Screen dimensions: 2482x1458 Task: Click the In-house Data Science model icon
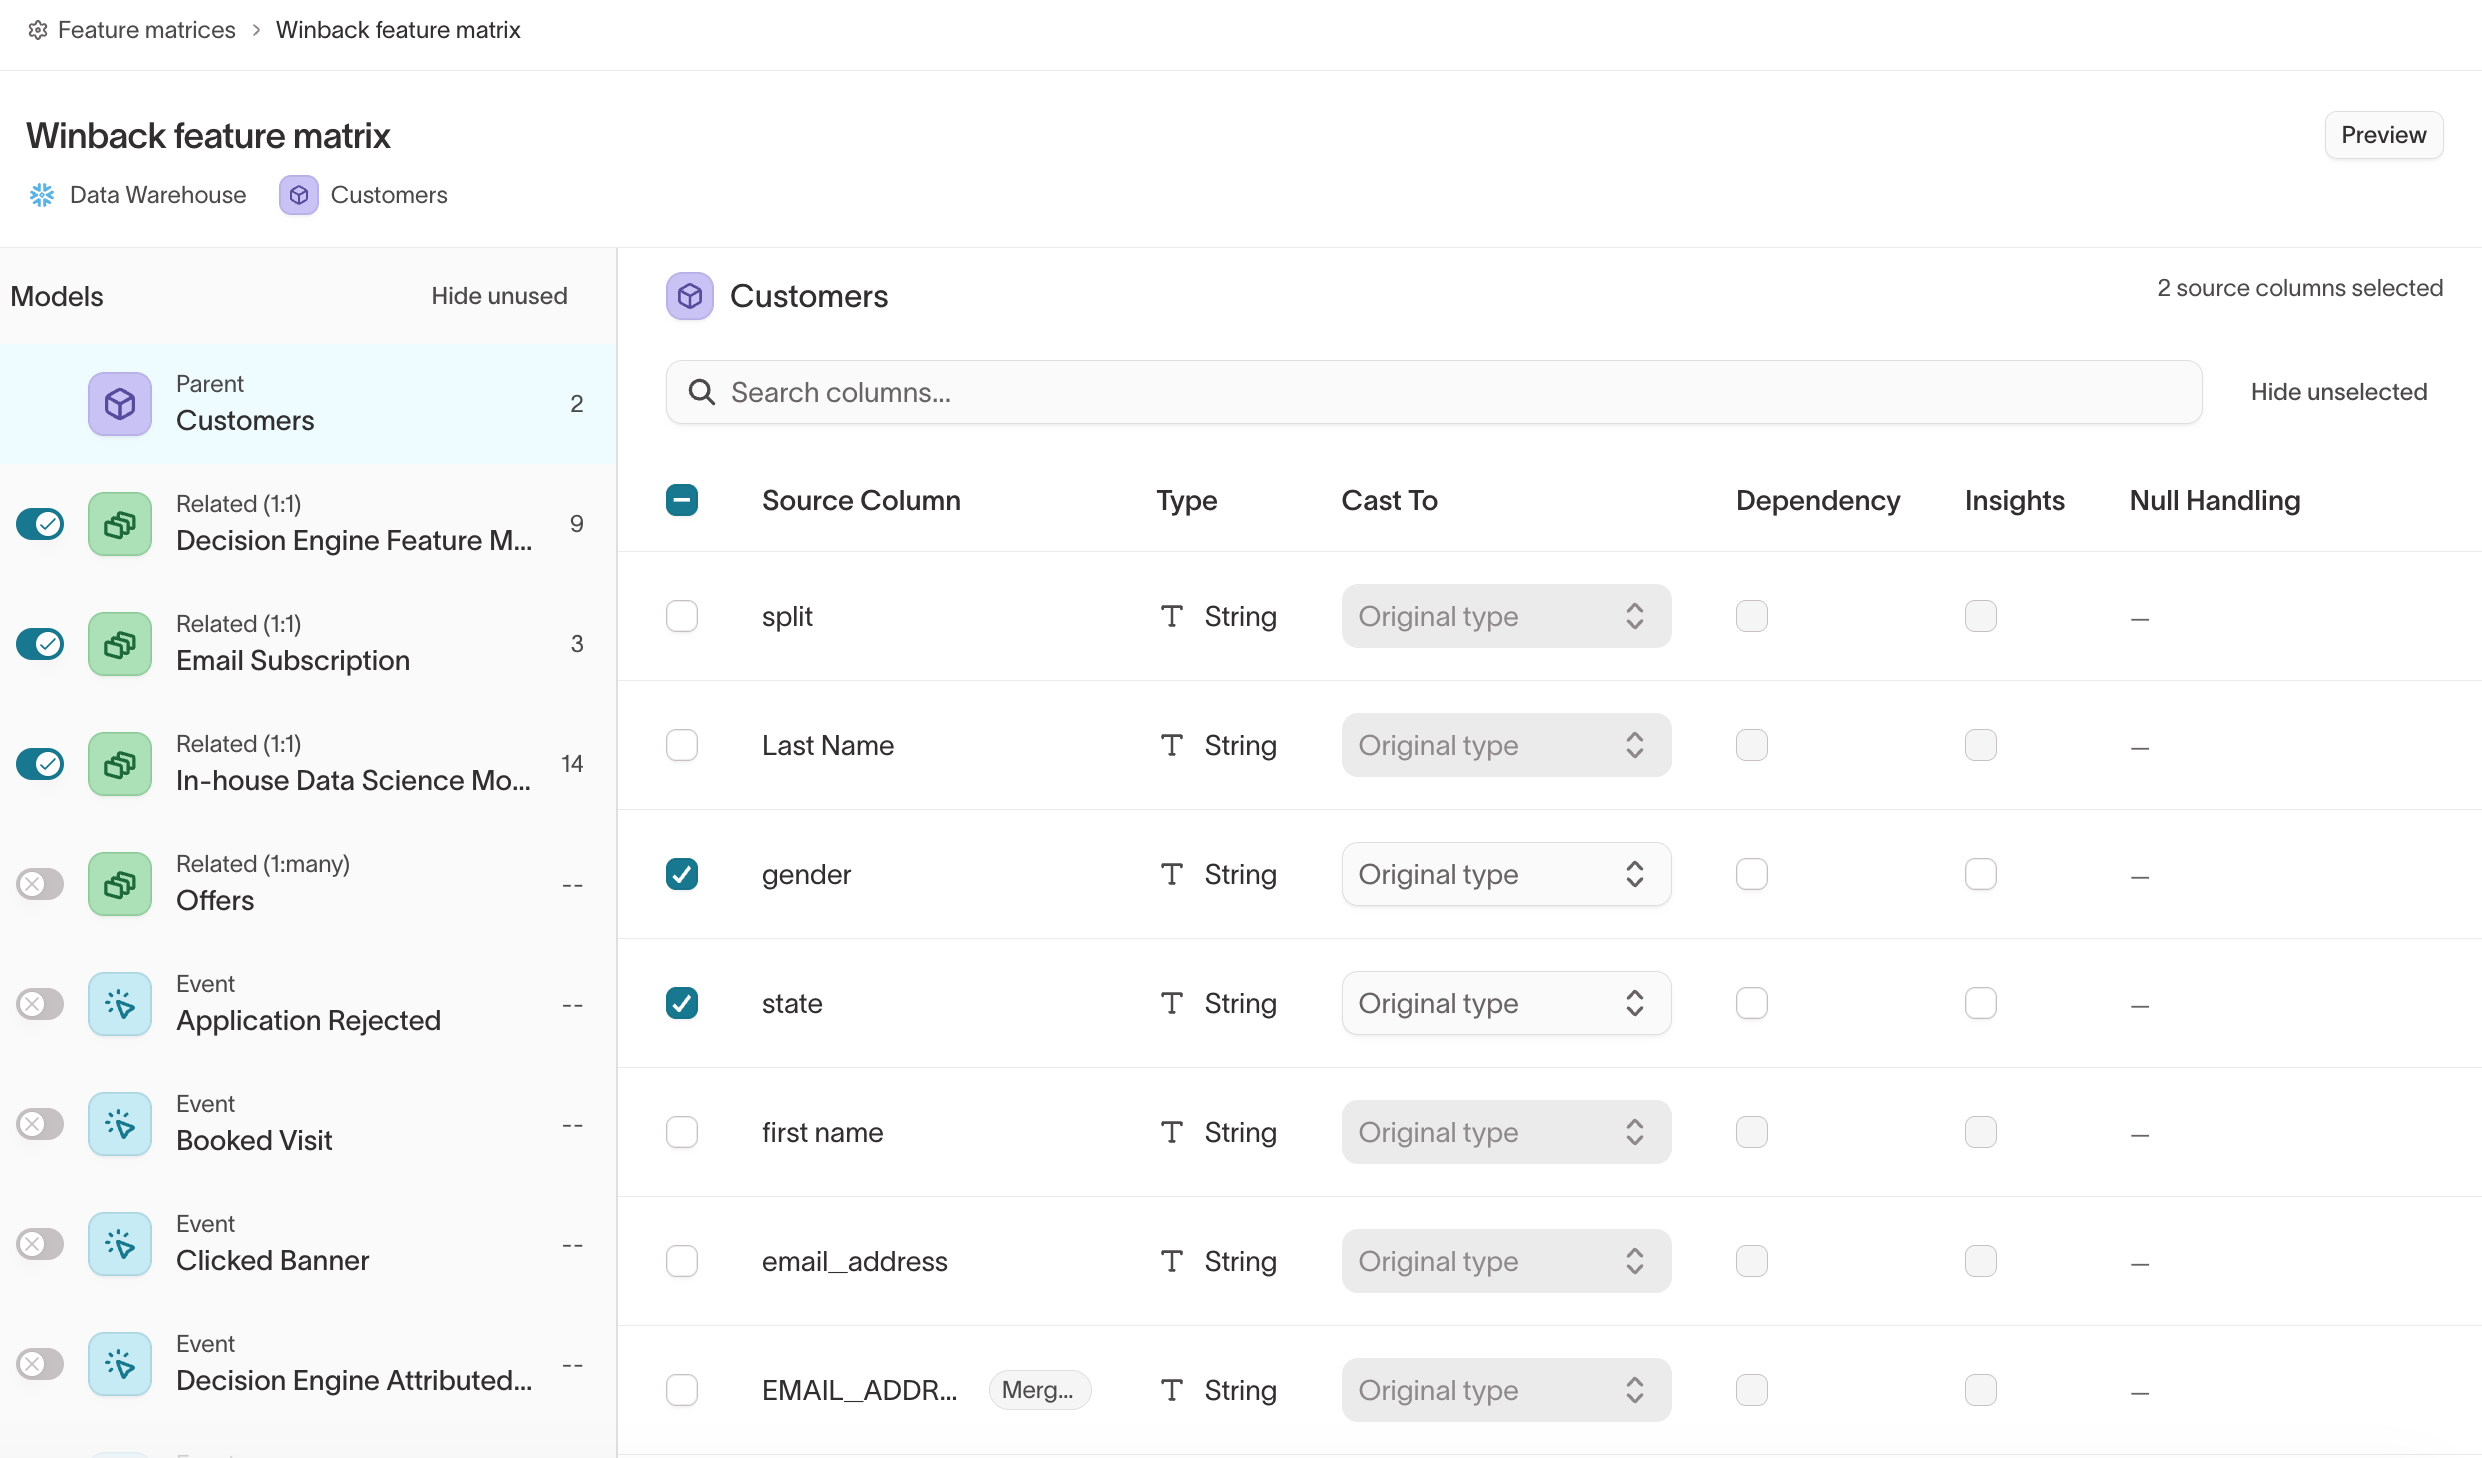[120, 764]
